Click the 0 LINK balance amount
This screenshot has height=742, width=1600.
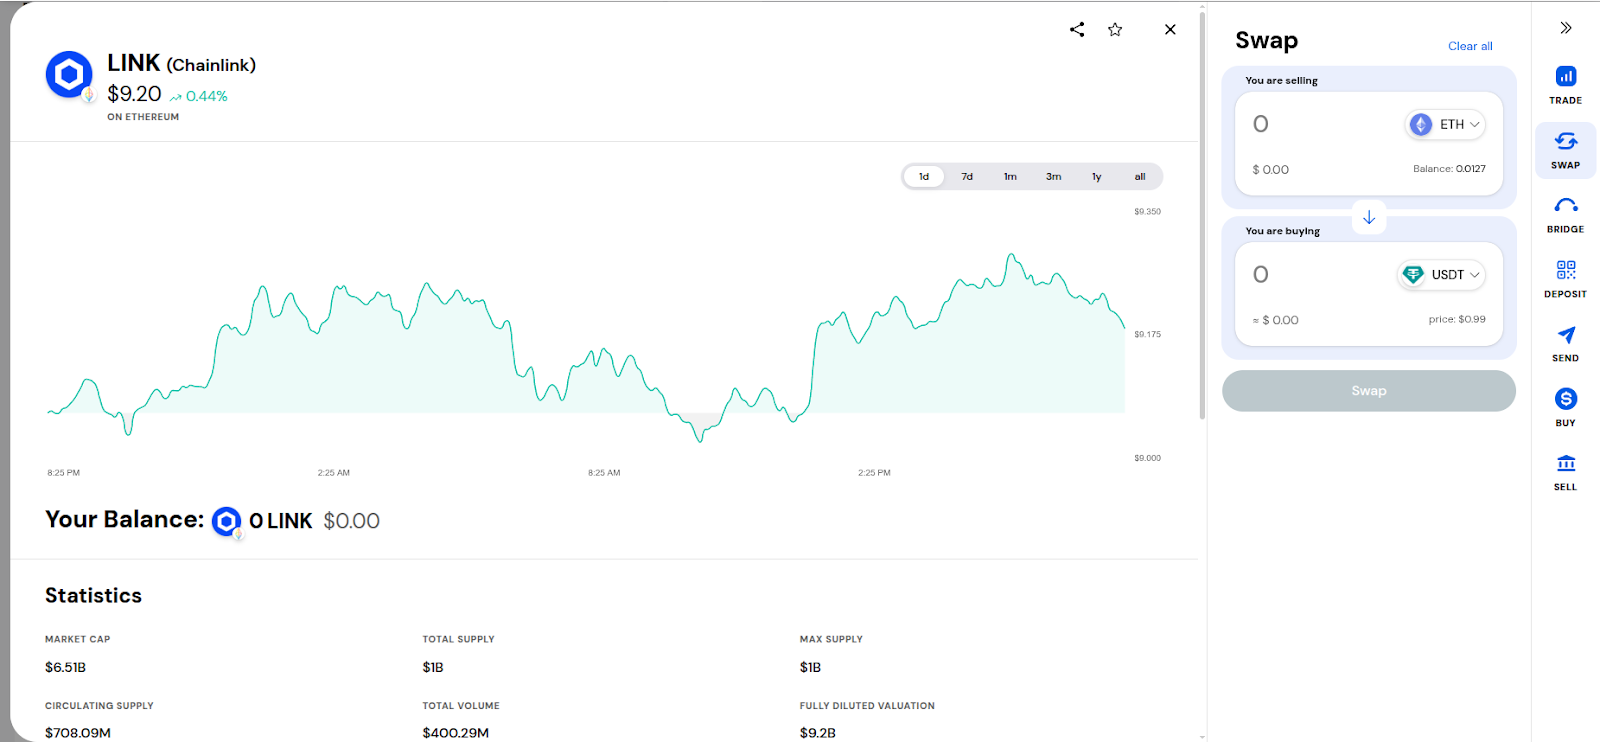(281, 521)
